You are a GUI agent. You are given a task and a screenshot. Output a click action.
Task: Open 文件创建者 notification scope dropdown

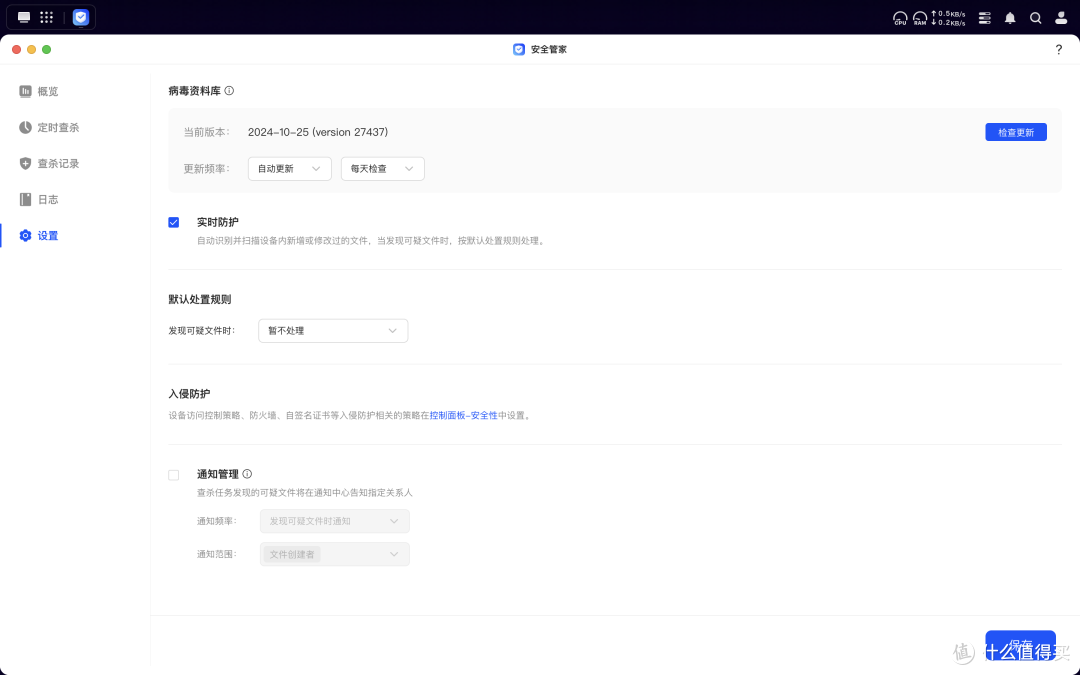pos(334,554)
